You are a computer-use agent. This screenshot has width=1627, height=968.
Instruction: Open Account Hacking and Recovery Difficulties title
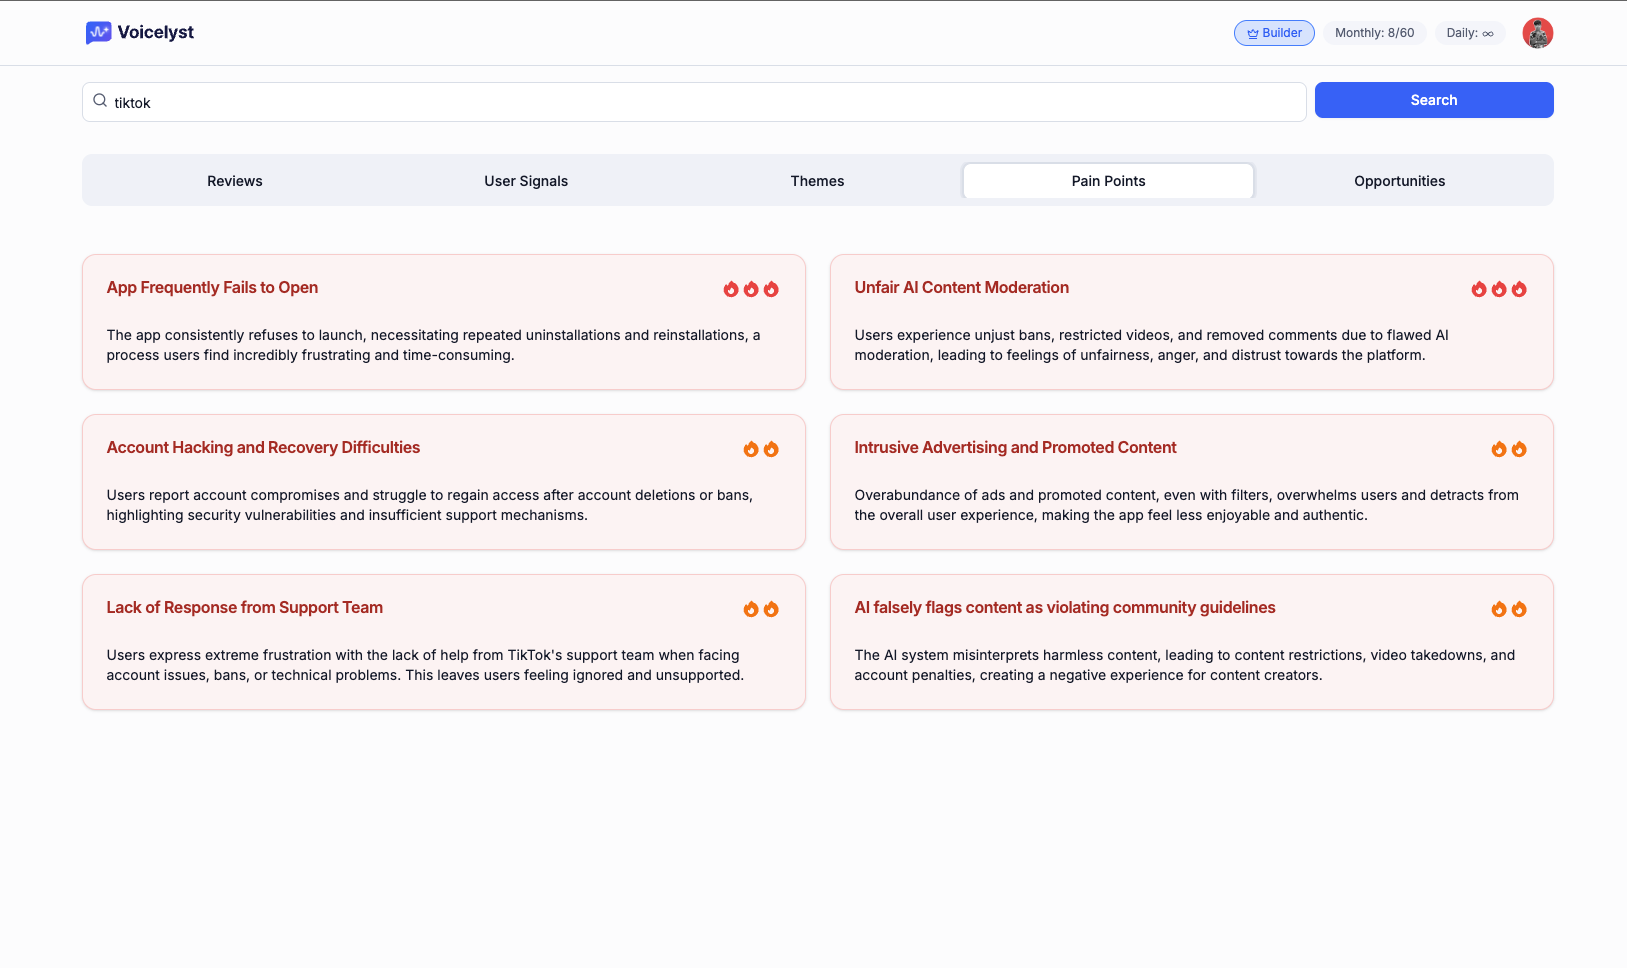pyautogui.click(x=263, y=448)
